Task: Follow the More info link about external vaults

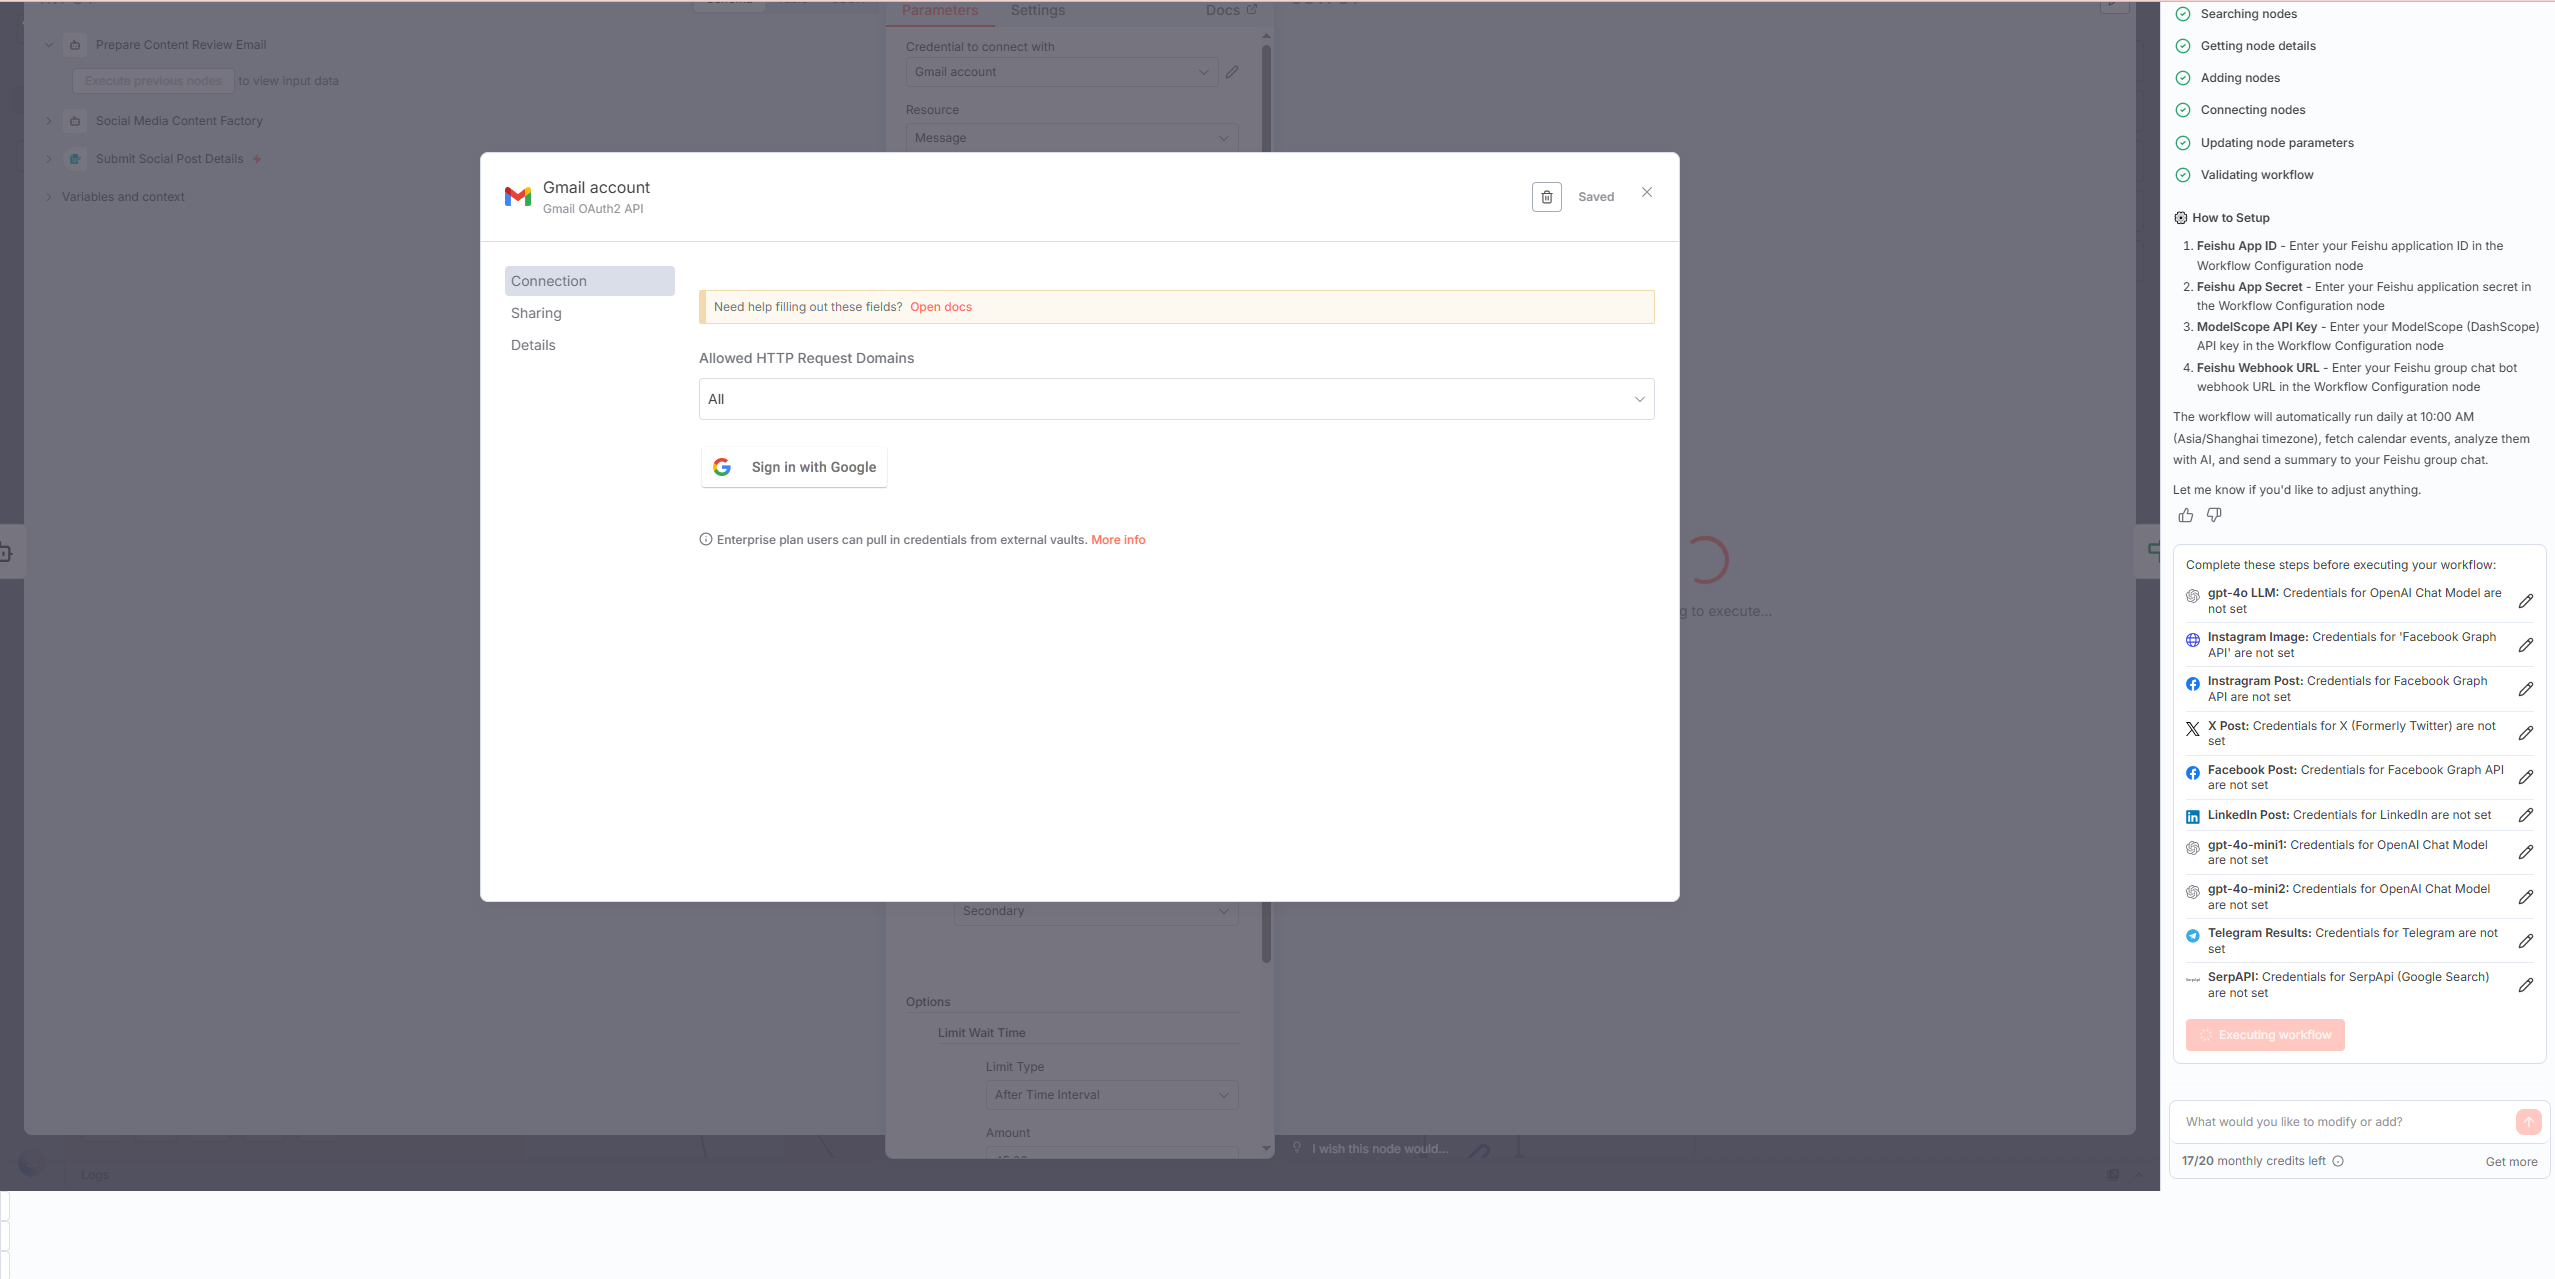Action: point(1118,540)
